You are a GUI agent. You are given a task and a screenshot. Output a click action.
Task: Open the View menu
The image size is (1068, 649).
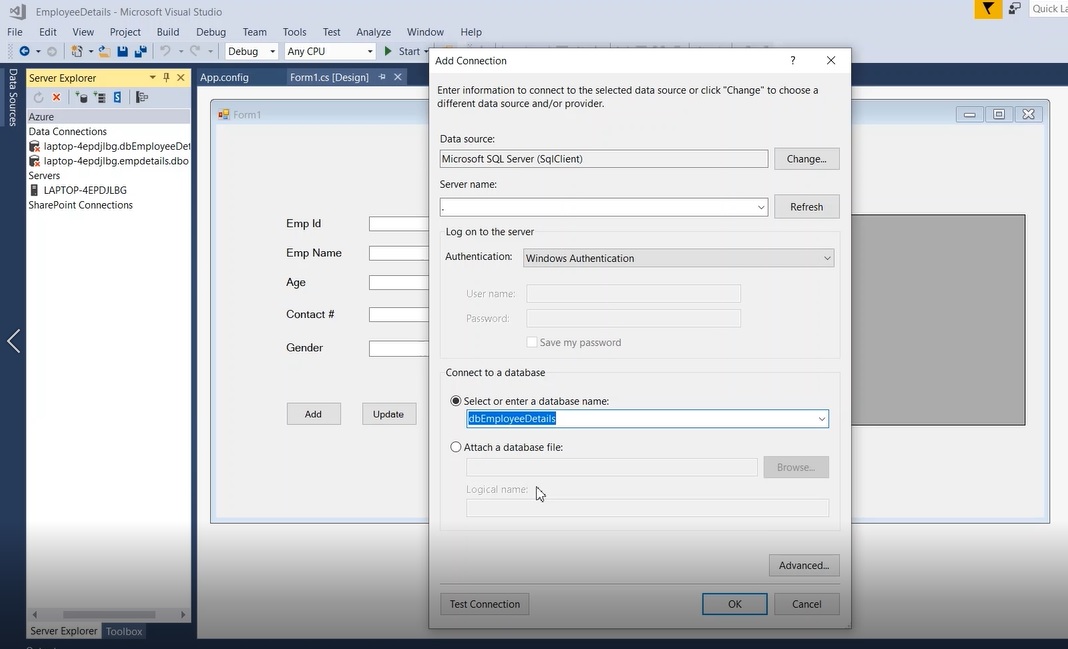pyautogui.click(x=83, y=32)
